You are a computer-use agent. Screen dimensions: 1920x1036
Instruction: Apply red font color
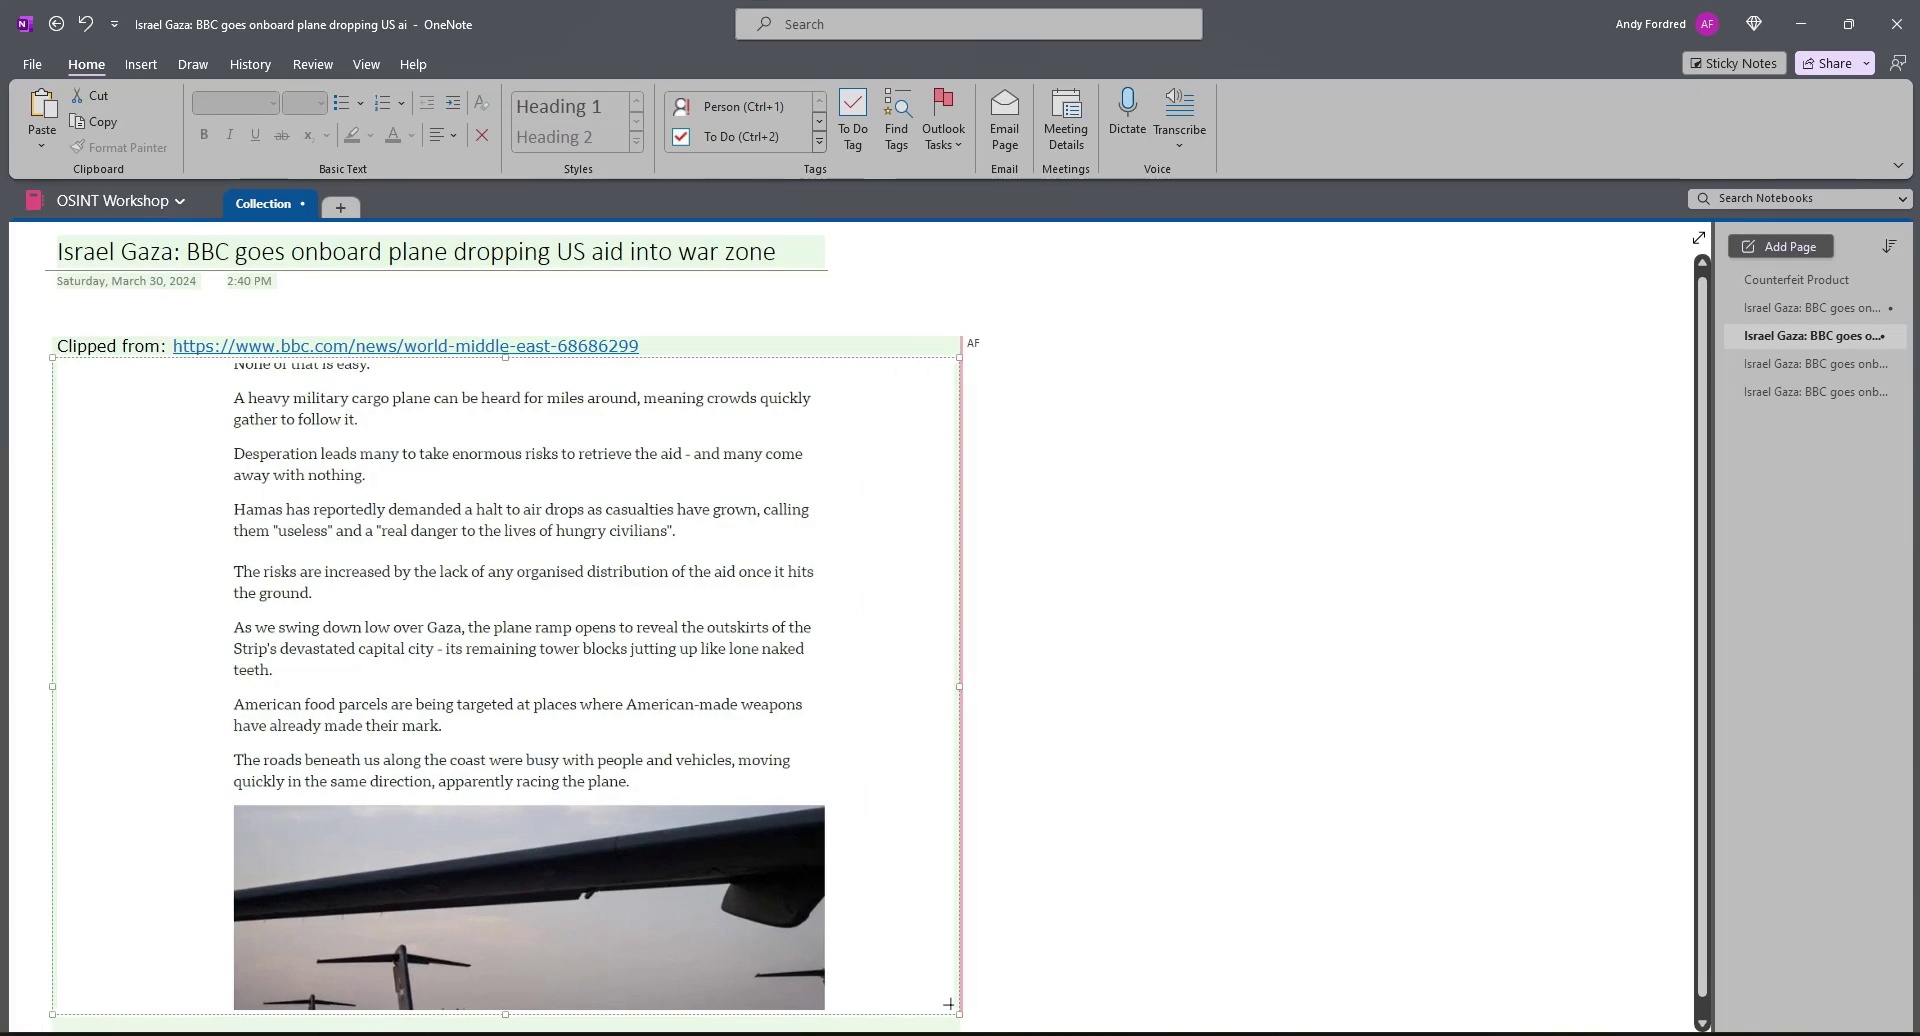click(393, 135)
